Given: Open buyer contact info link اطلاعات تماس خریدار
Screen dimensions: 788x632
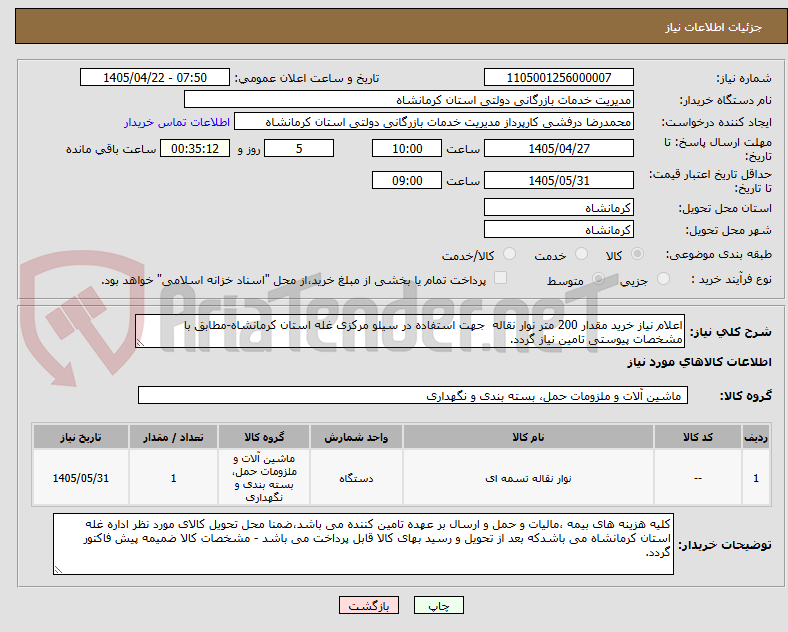Looking at the screenshot, I should [x=177, y=122].
